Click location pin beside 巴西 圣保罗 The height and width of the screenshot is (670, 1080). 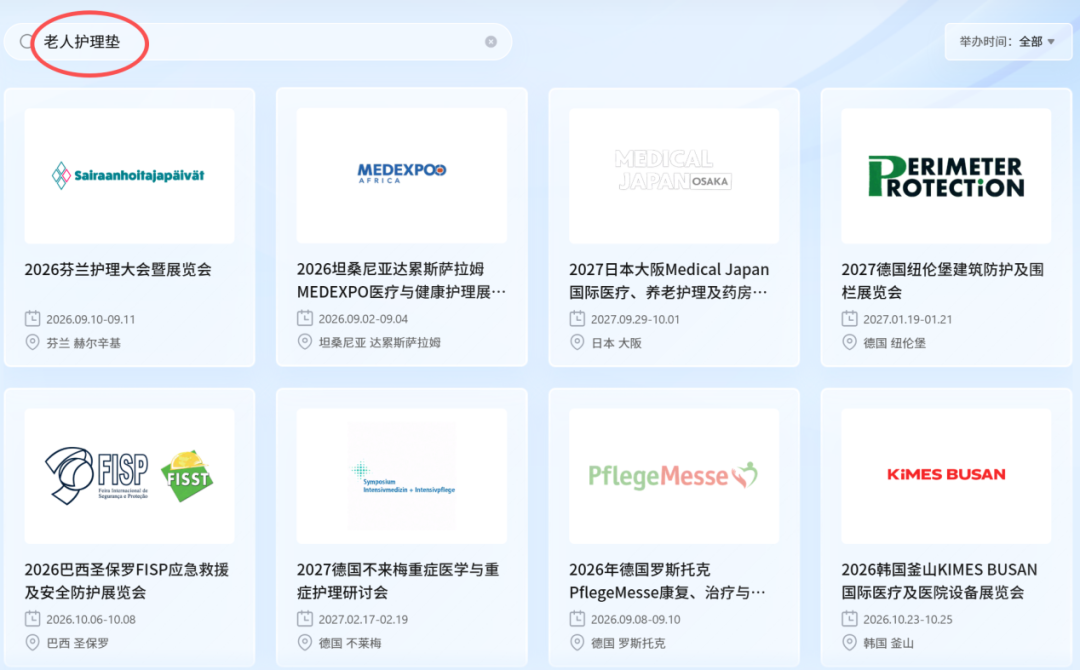tap(32, 642)
